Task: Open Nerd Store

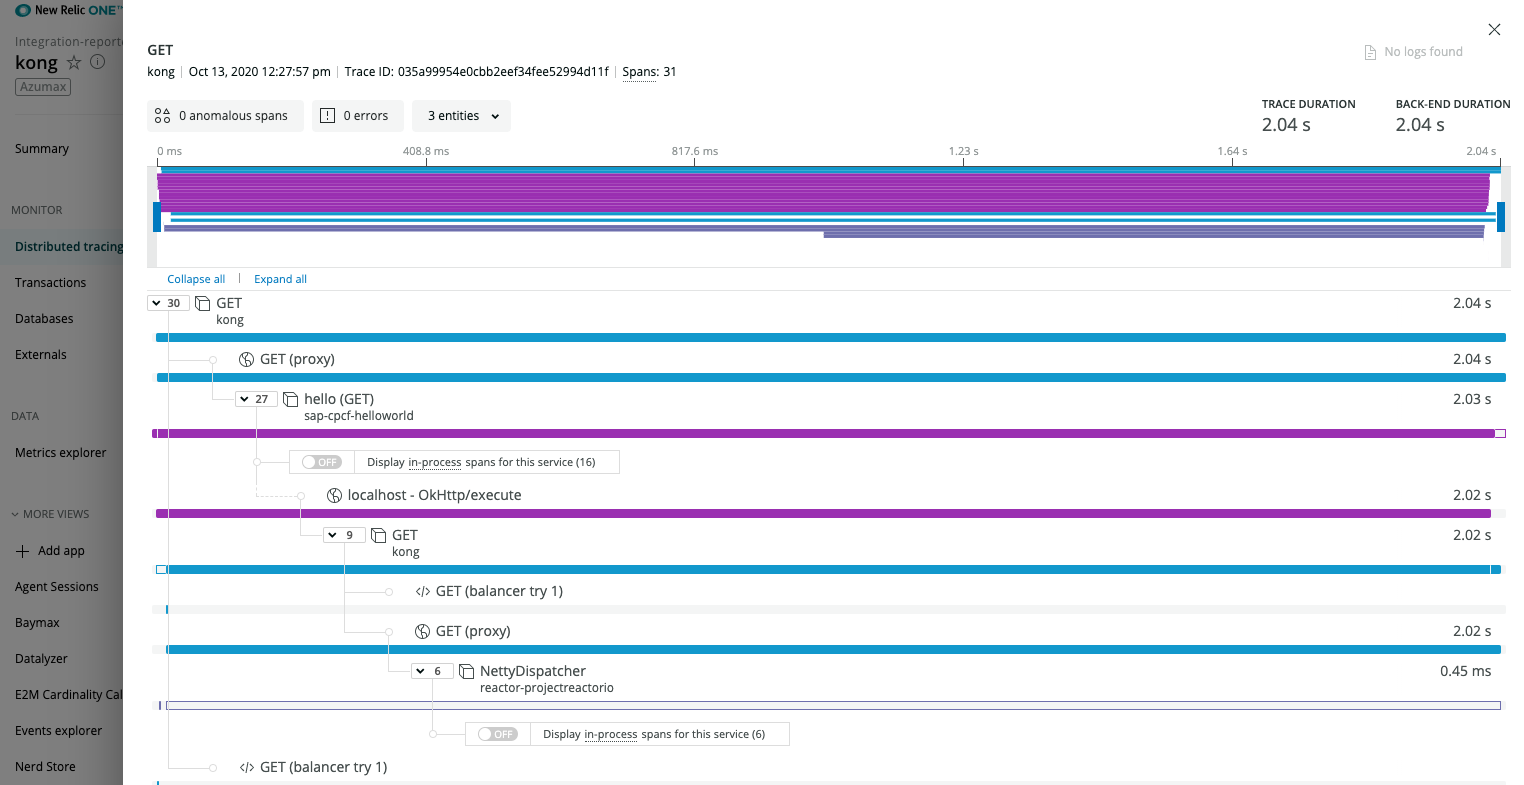Action: (x=45, y=767)
